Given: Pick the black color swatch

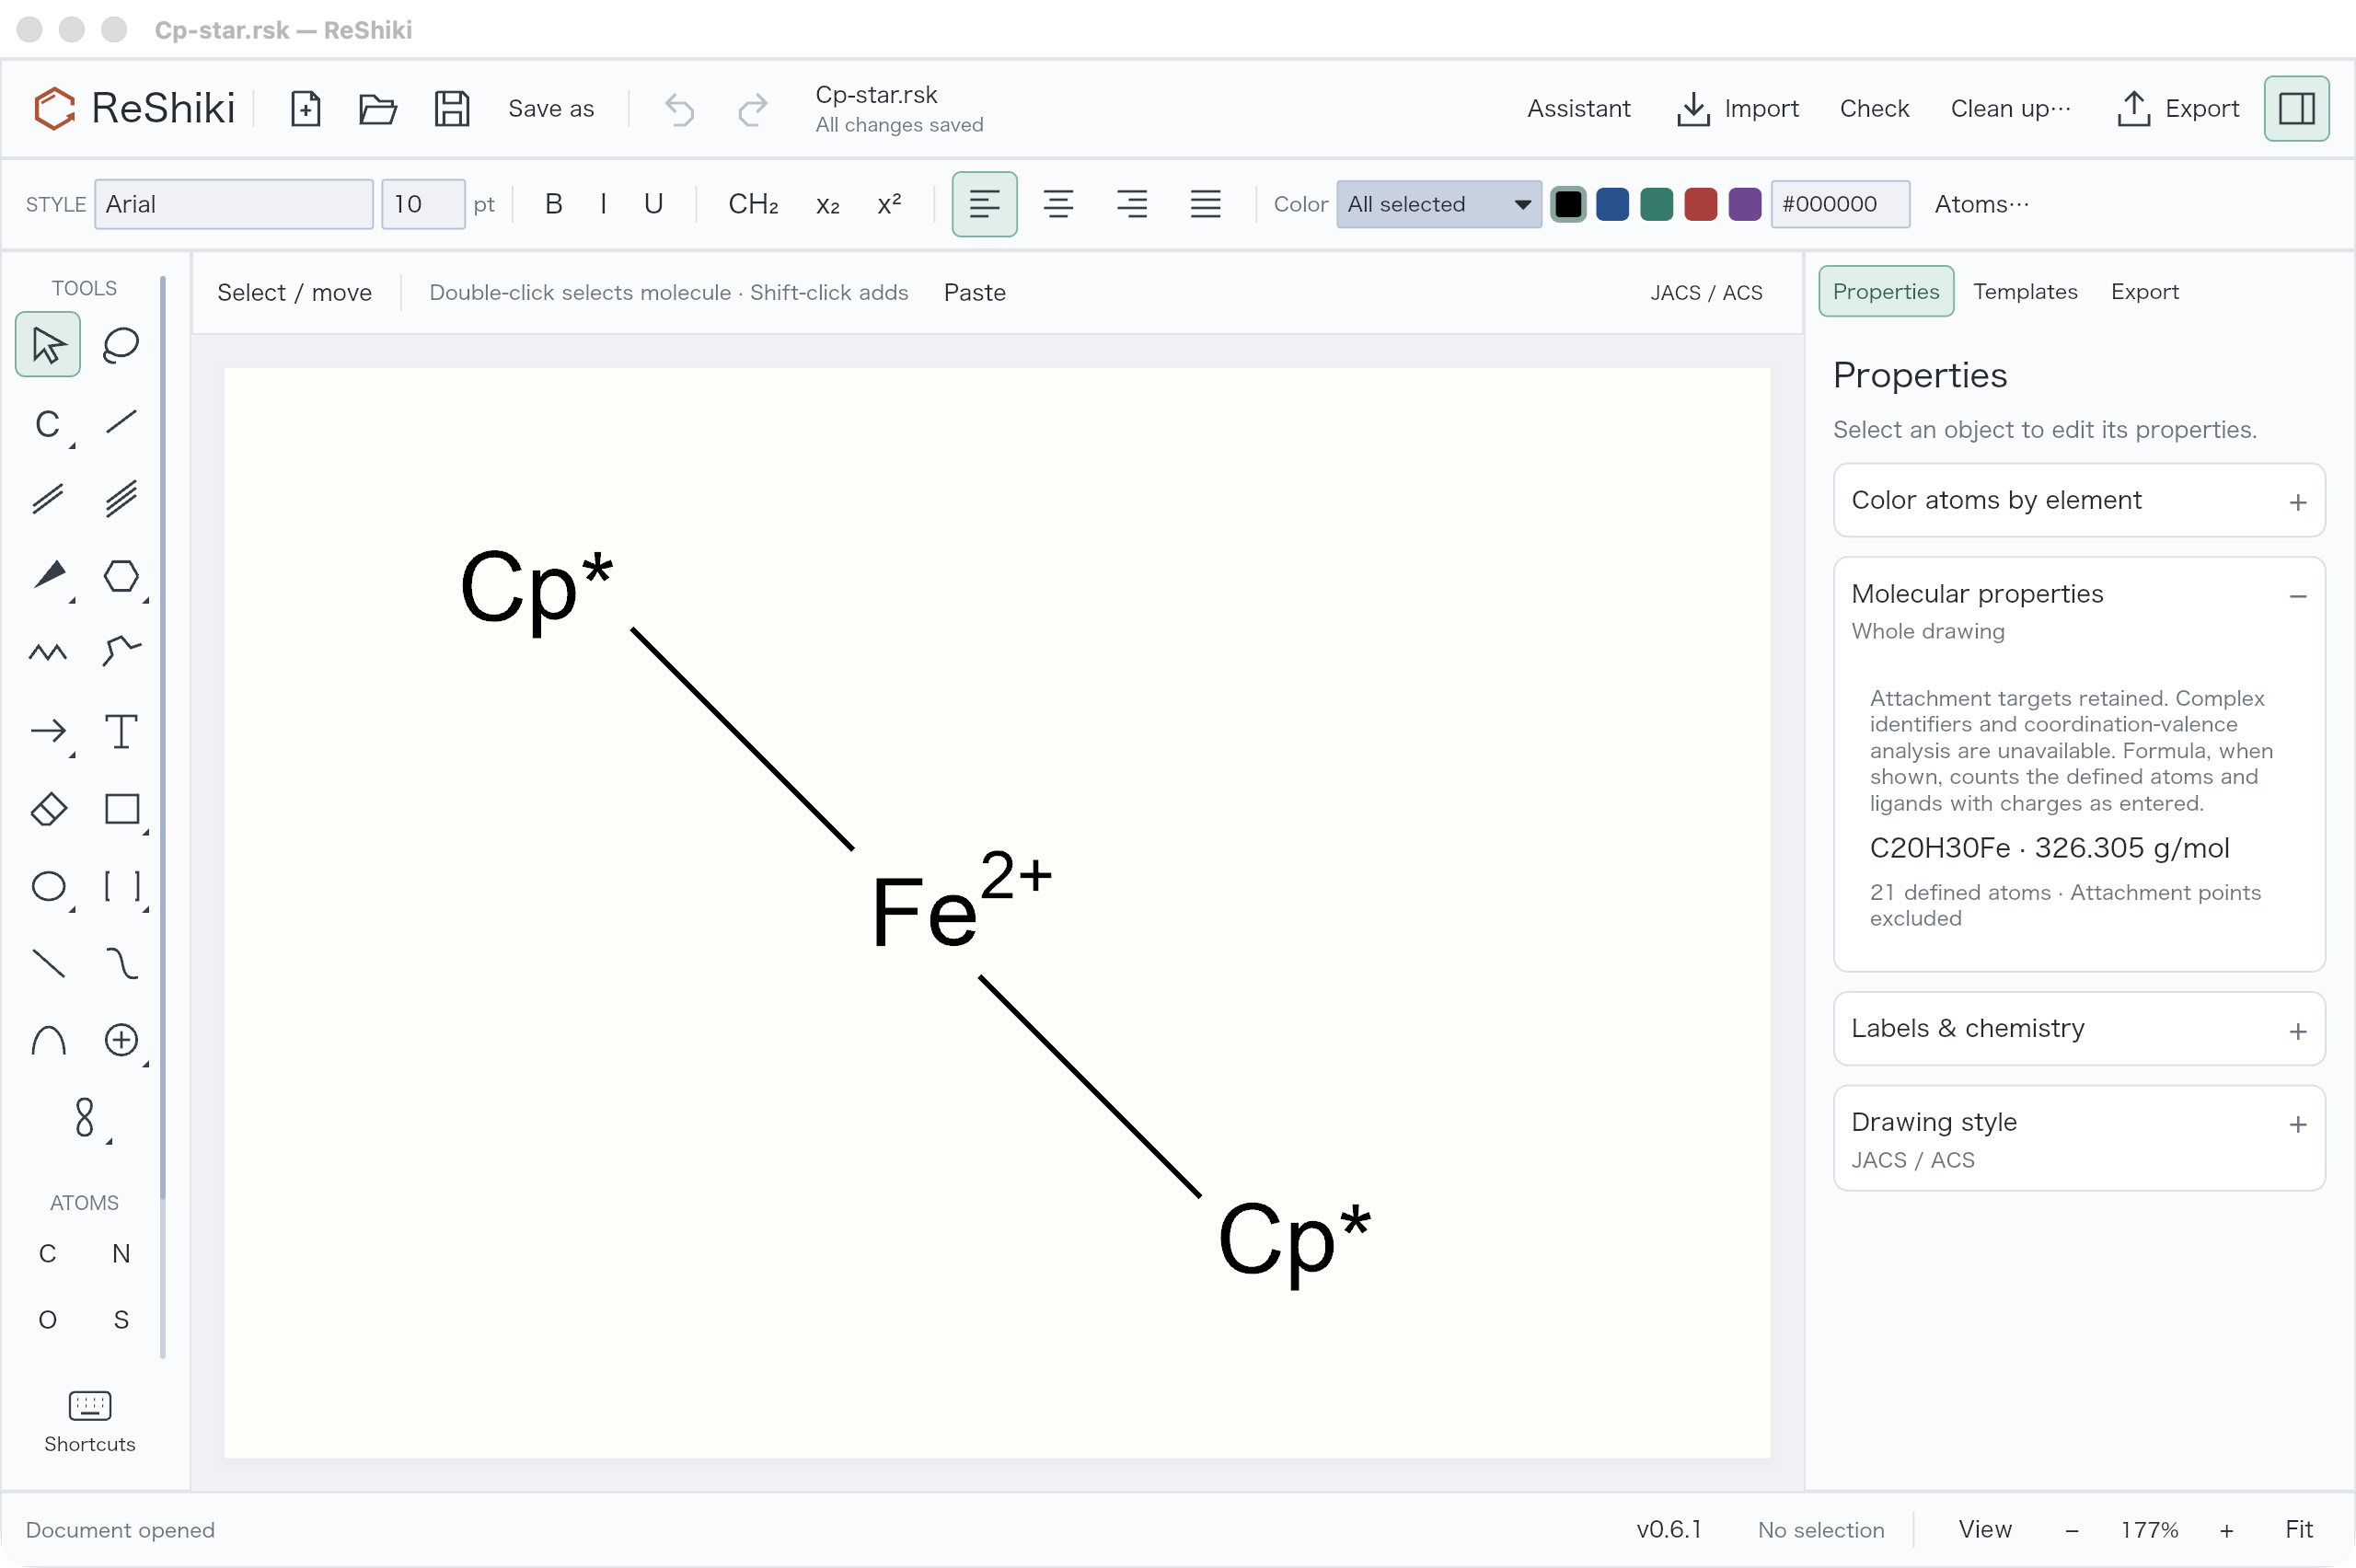Looking at the screenshot, I should 1568,204.
